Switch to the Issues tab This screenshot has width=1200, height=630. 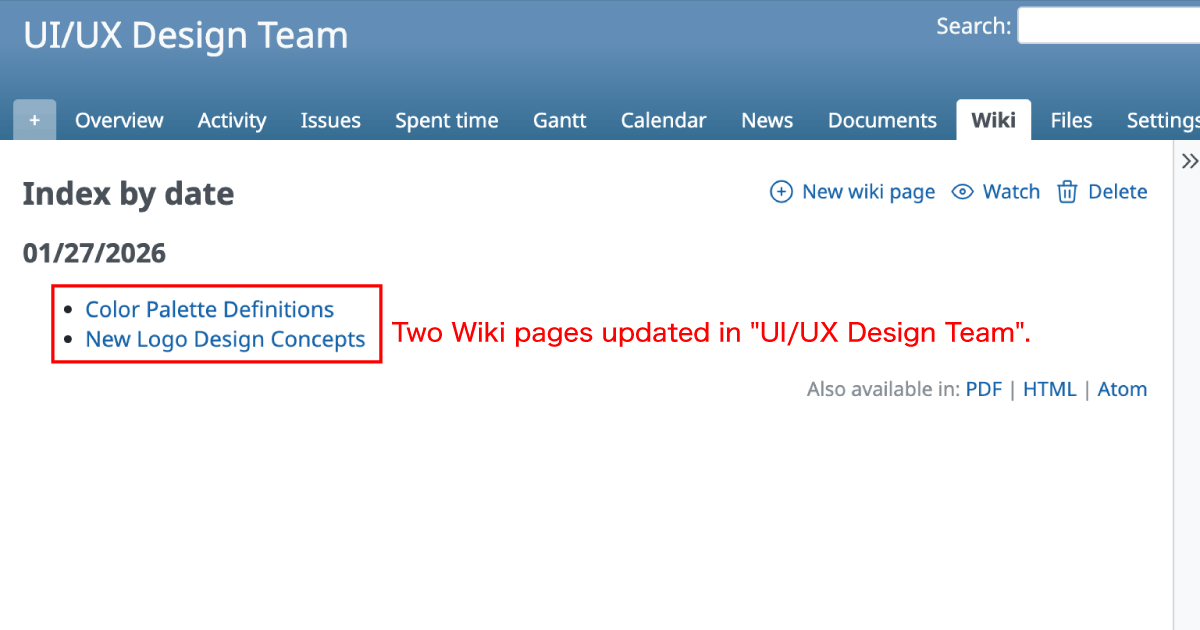(x=330, y=119)
